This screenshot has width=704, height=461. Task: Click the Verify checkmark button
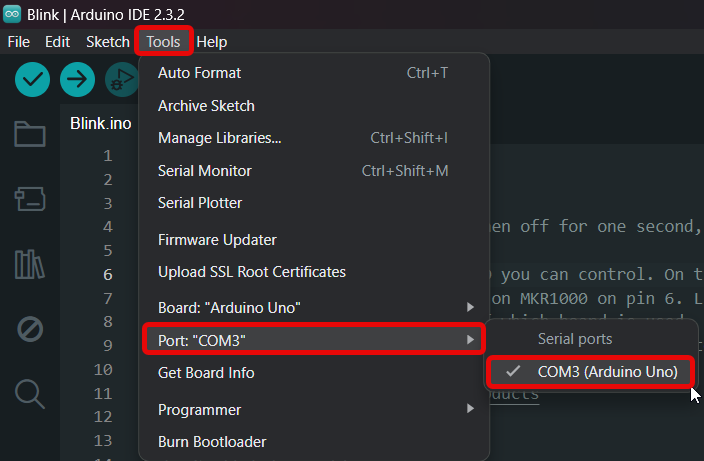[32, 79]
